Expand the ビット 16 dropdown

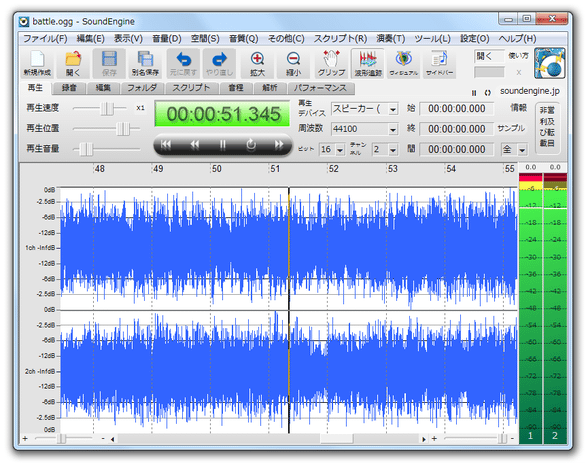click(340, 150)
